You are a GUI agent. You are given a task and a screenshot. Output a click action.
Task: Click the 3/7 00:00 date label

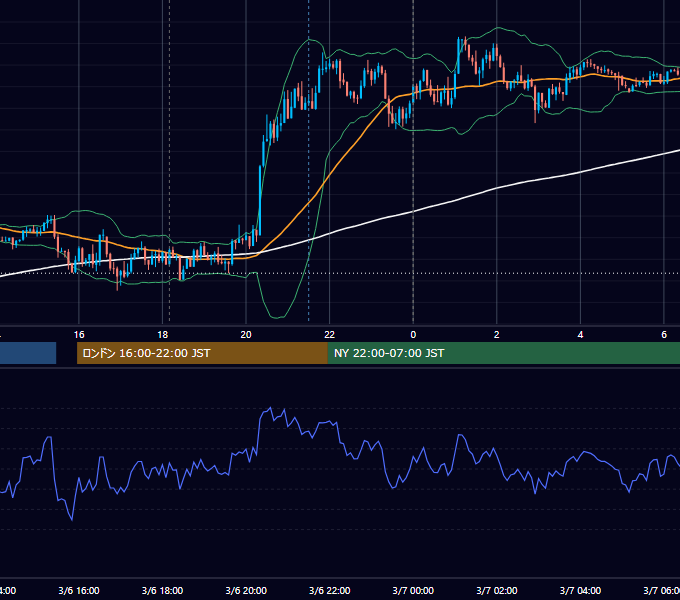pos(413,590)
